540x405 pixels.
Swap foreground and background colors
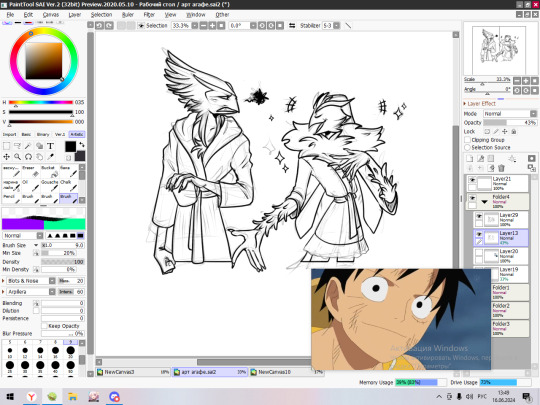pos(82,144)
